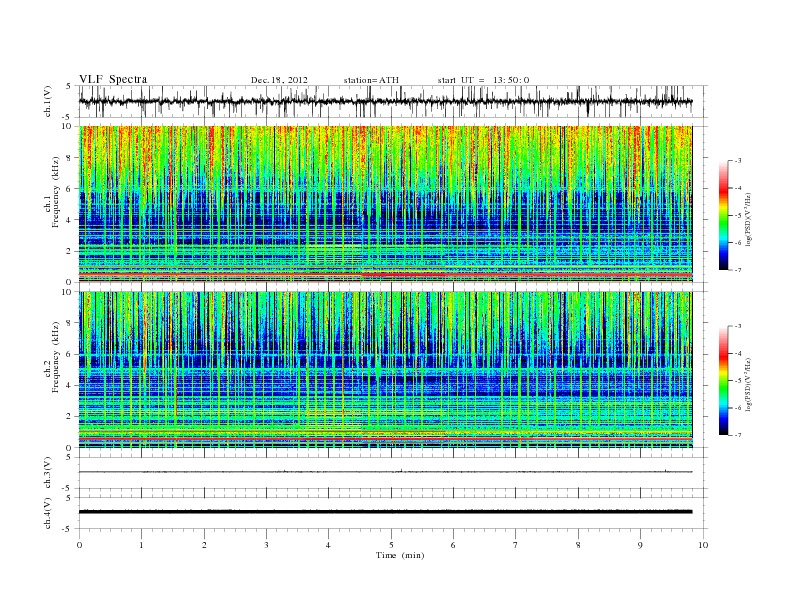Click the '6' tick on the time axis
Image resolution: width=792 pixels, height=612 pixels.
(x=453, y=545)
